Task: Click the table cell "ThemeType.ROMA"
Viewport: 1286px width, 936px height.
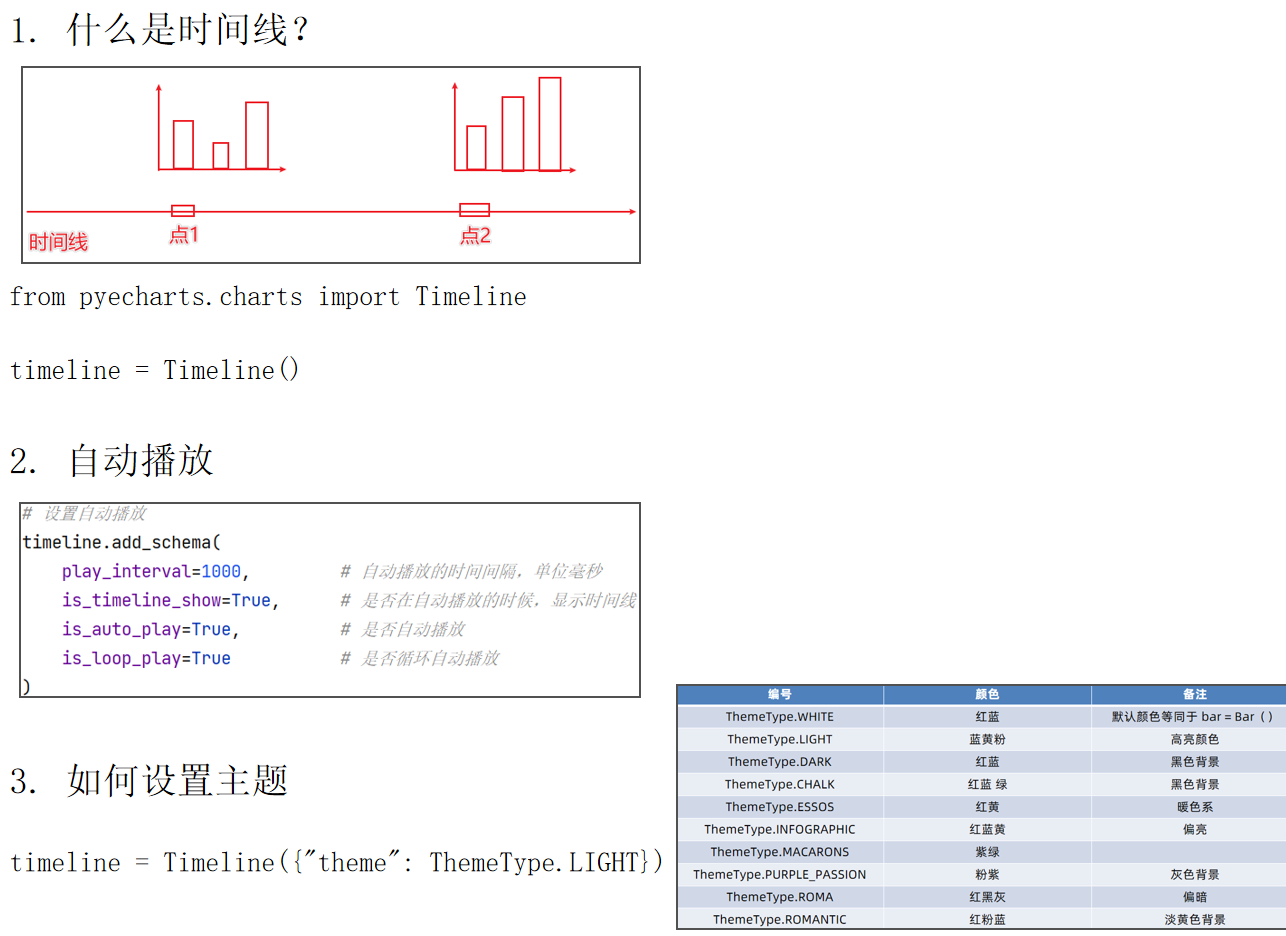Action: point(780,897)
